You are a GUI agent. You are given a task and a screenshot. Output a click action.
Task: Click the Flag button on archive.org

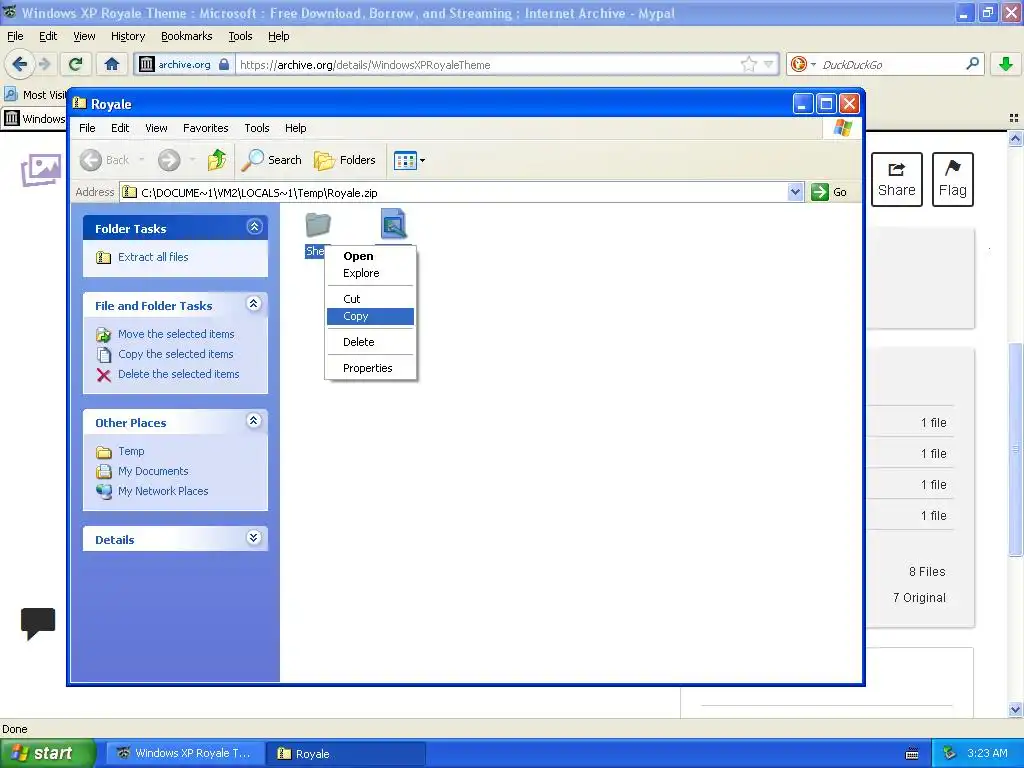click(953, 180)
